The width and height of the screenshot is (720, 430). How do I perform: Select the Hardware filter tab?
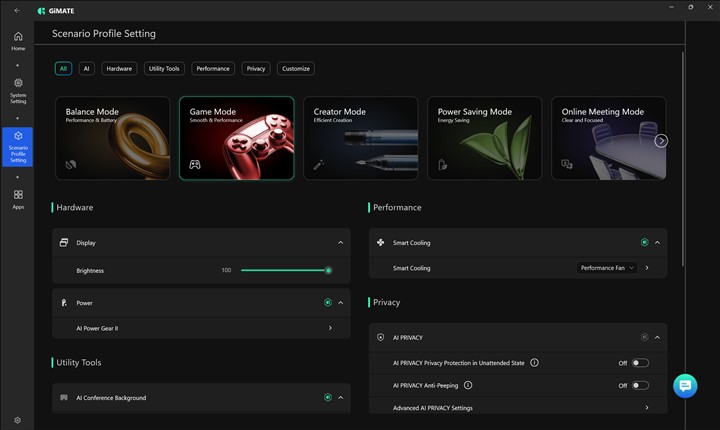click(119, 69)
